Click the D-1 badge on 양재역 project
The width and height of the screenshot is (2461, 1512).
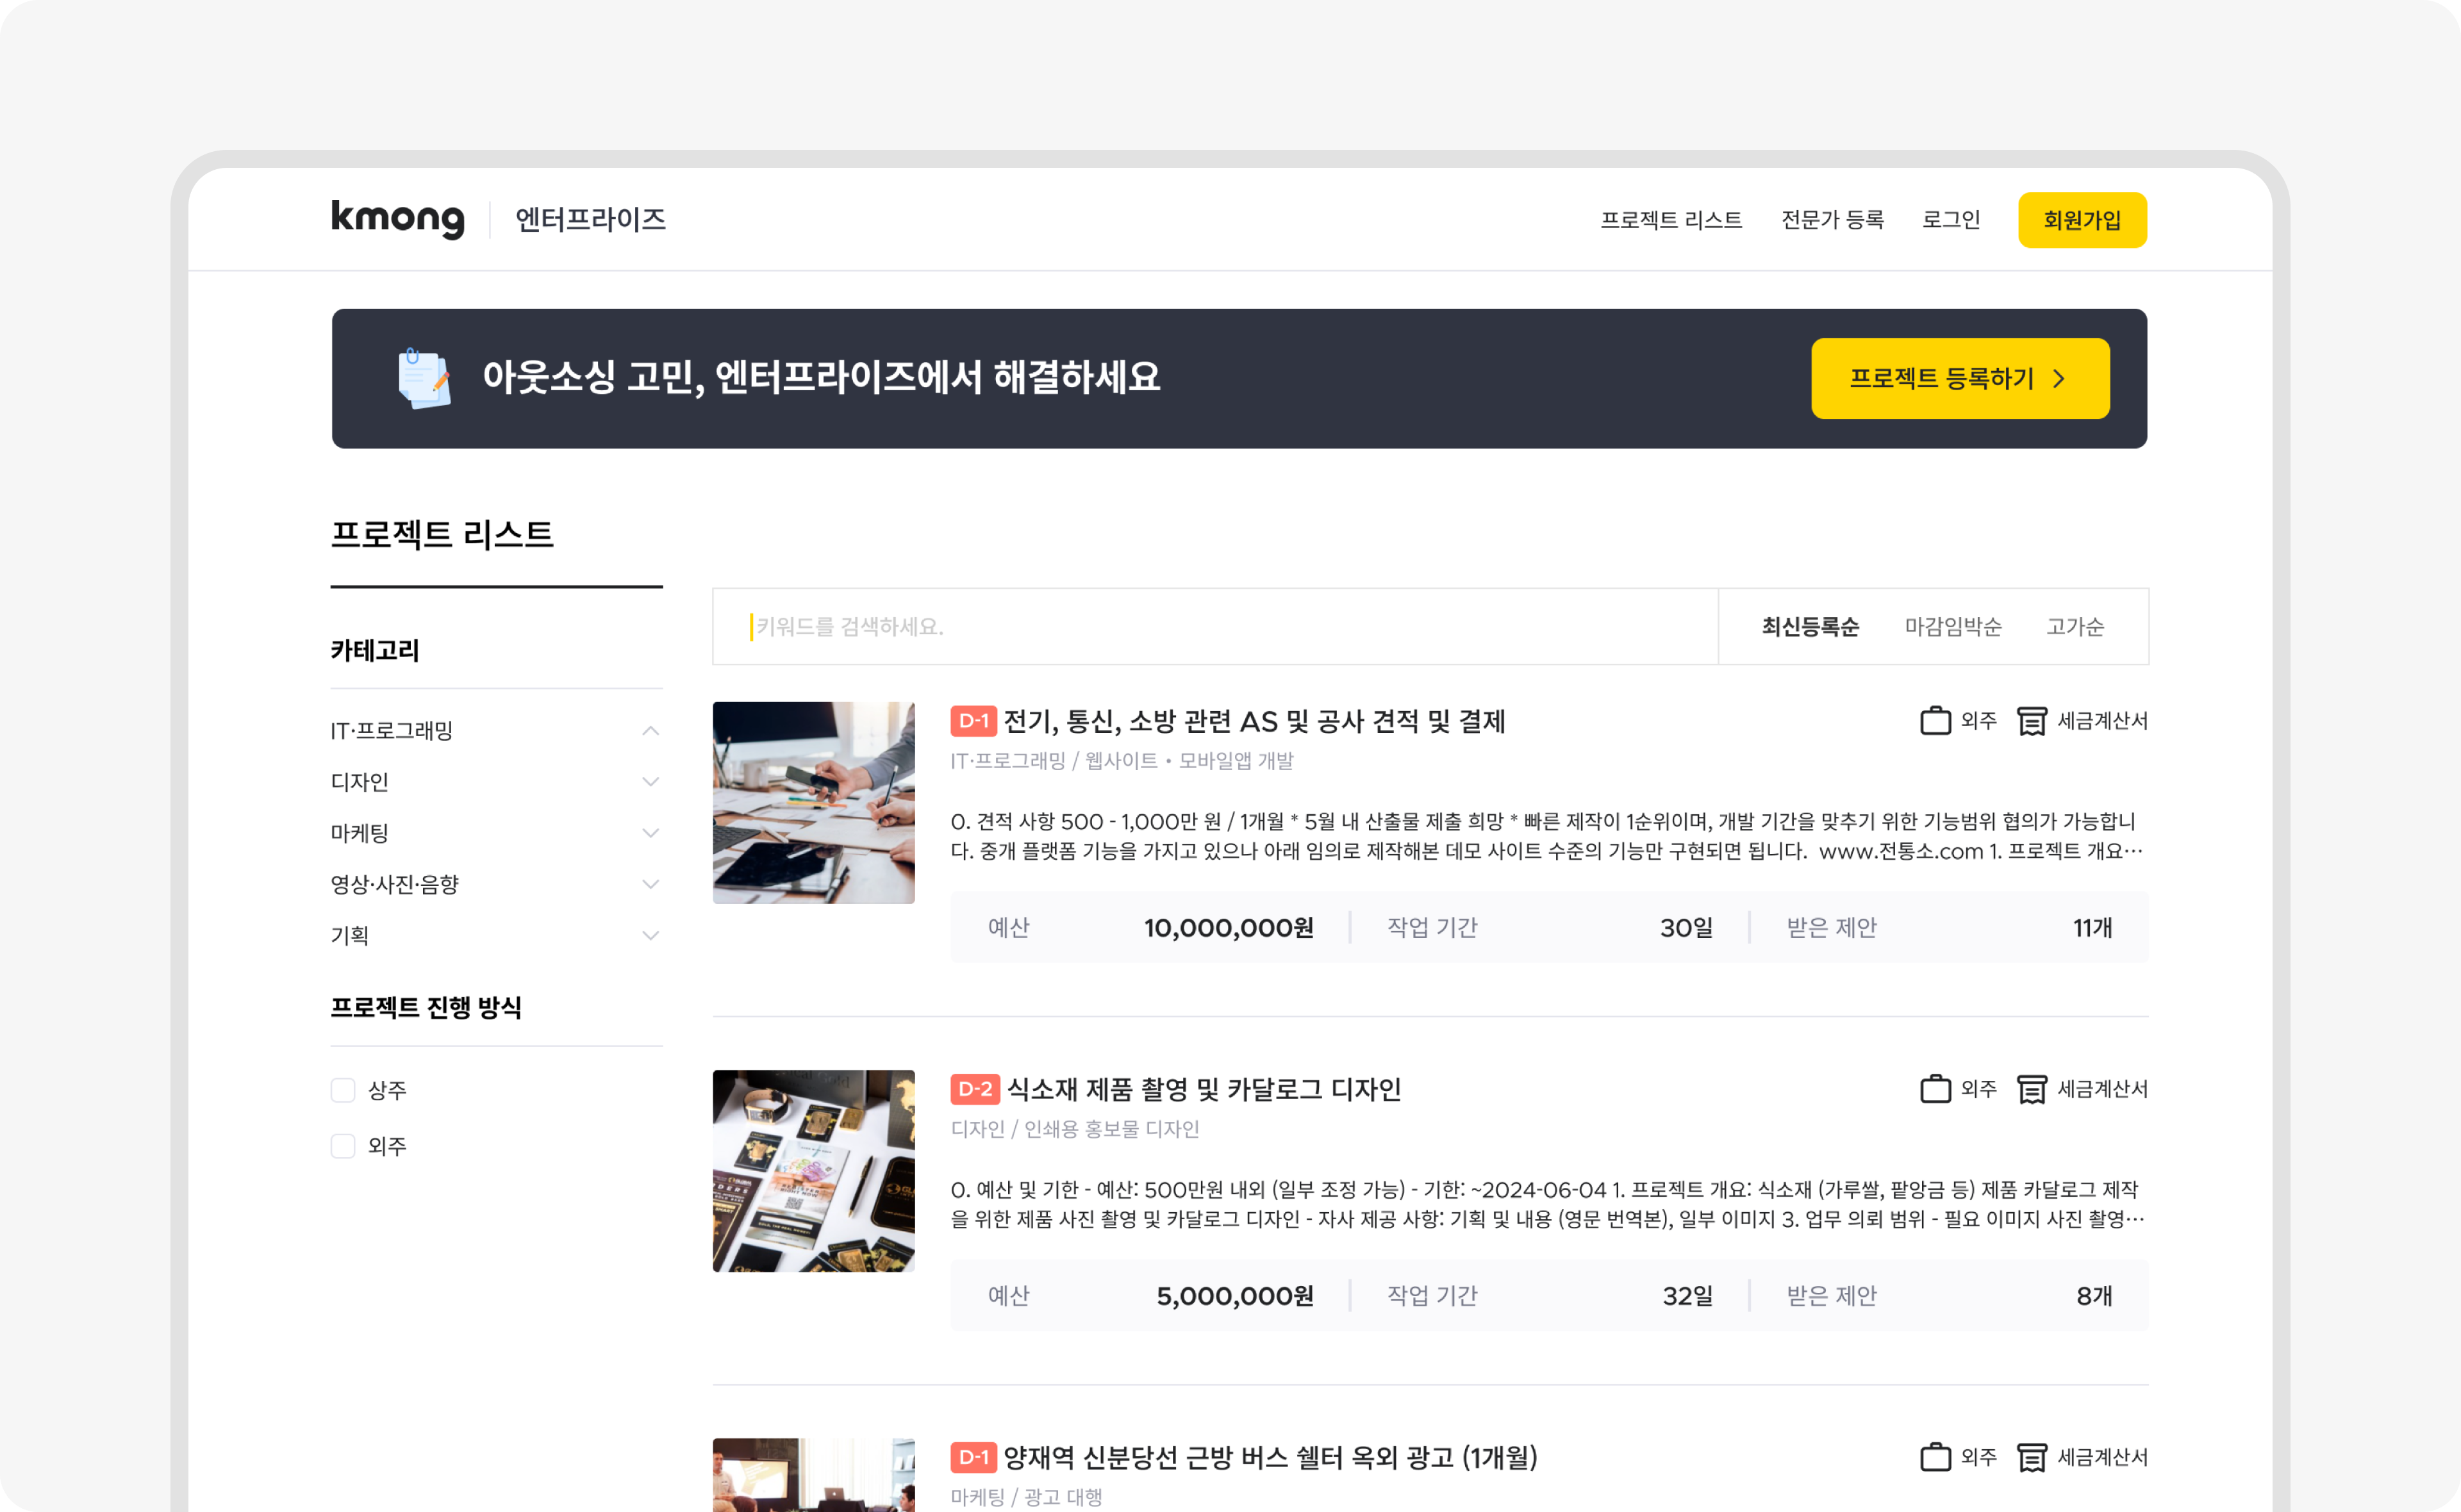[x=973, y=1457]
